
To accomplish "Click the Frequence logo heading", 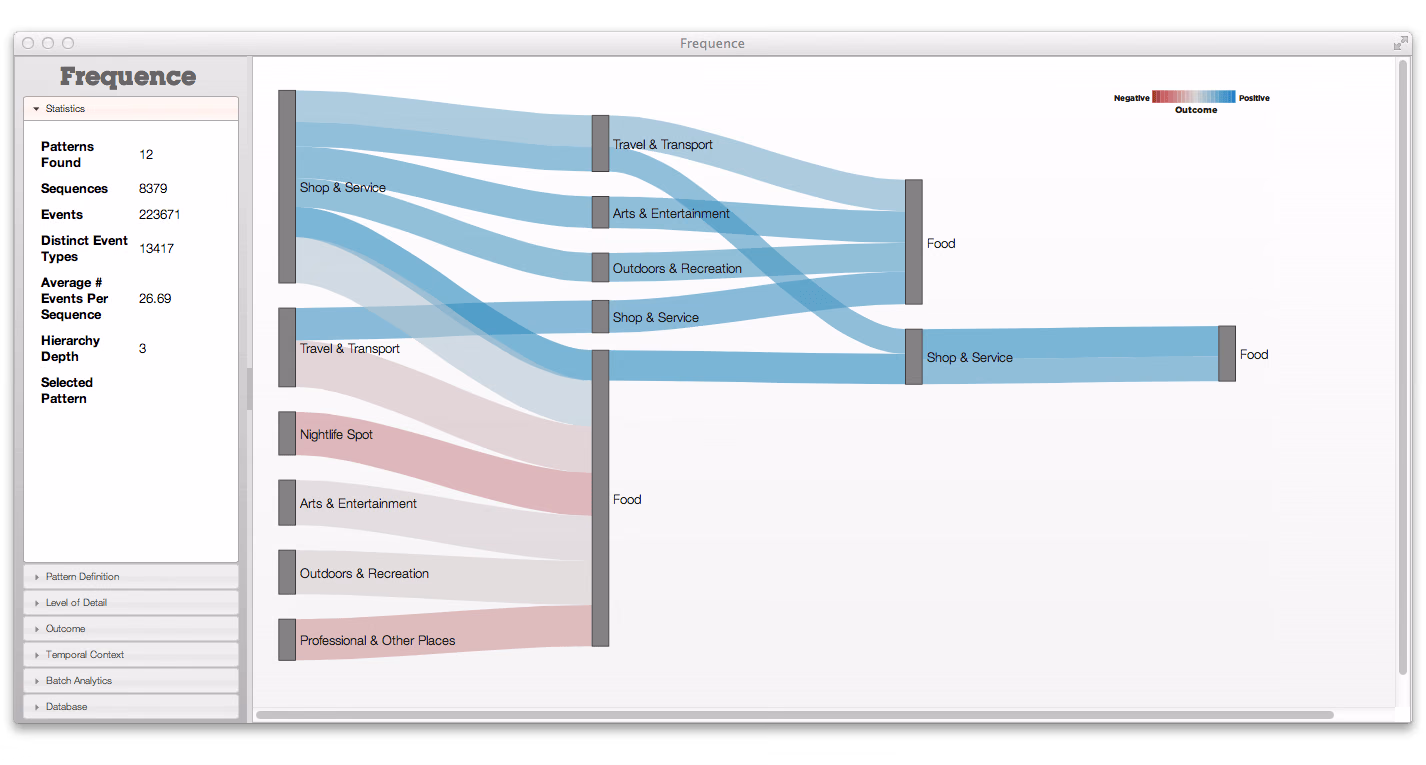I will click(x=128, y=77).
